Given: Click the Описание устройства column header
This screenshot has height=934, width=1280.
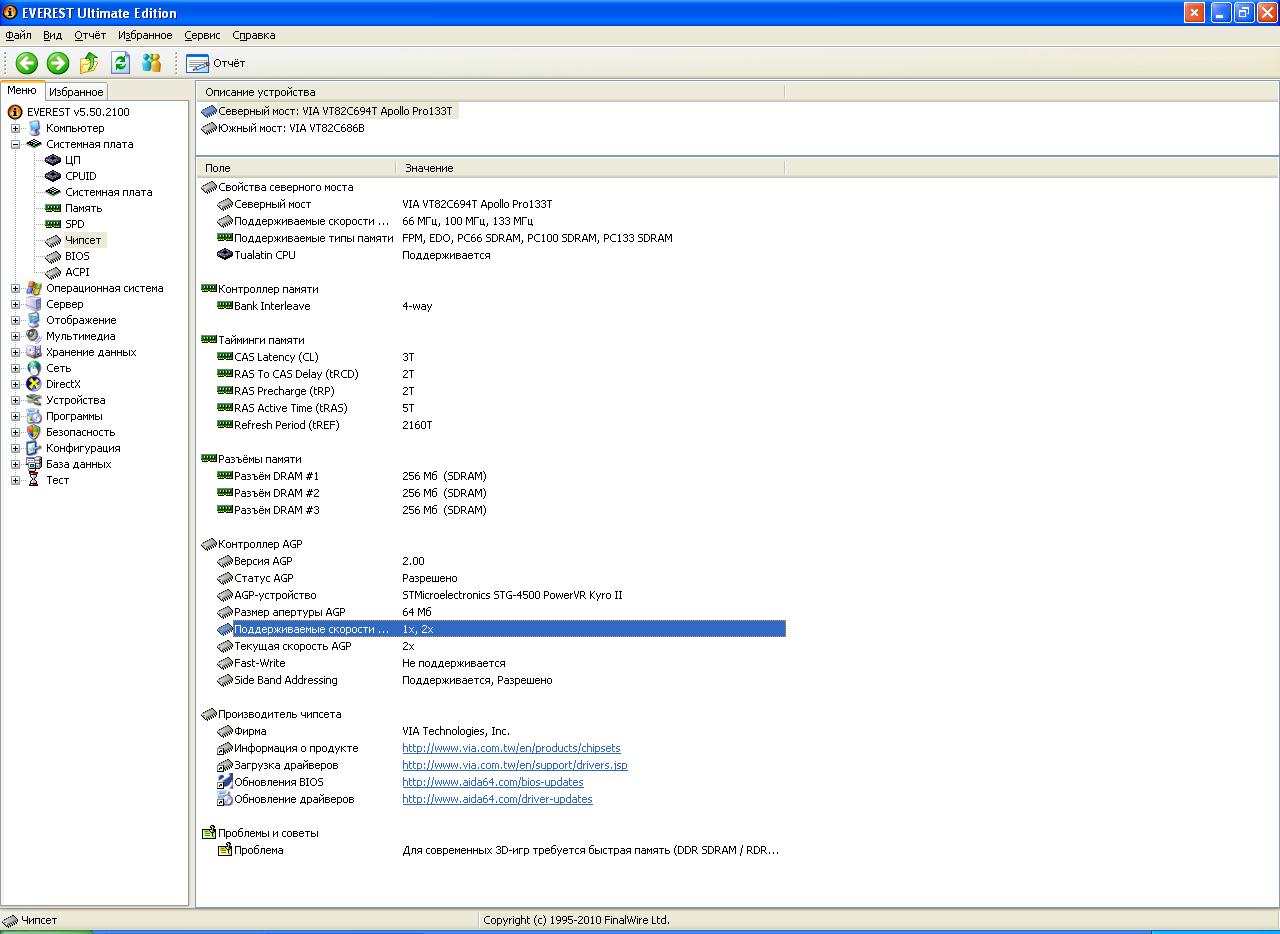Looking at the screenshot, I should (x=490, y=92).
